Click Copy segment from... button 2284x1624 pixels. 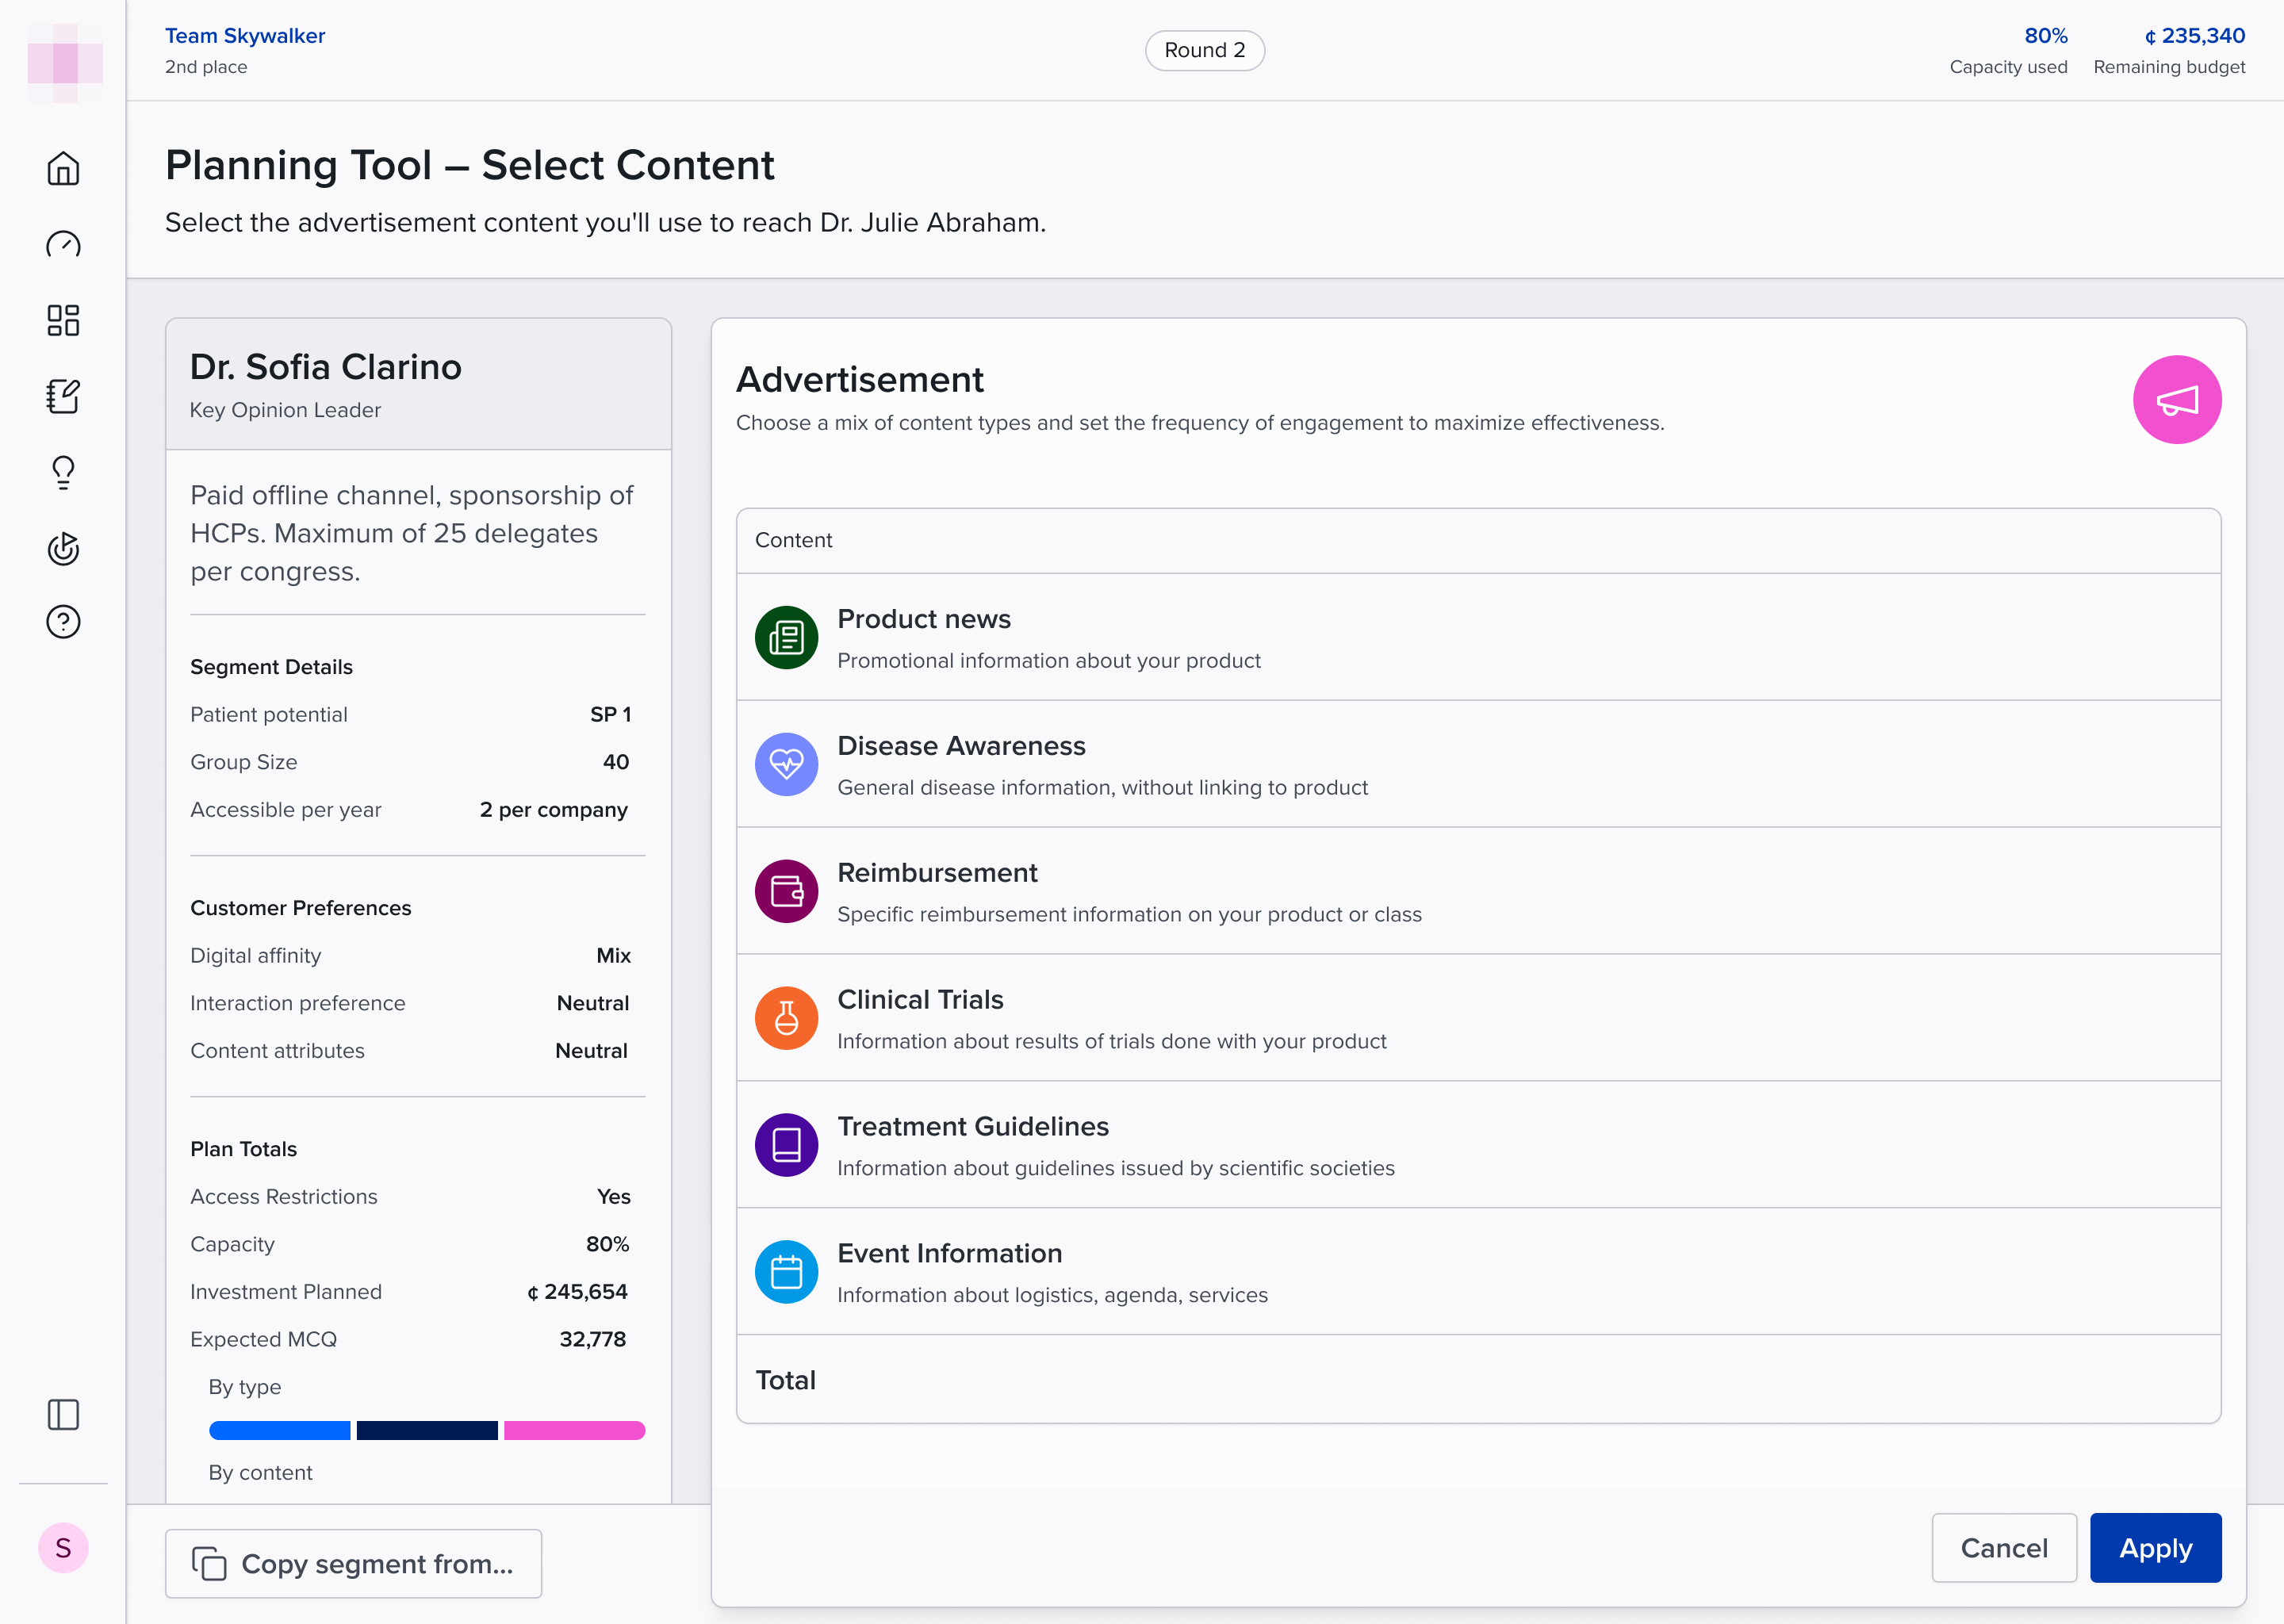(353, 1563)
